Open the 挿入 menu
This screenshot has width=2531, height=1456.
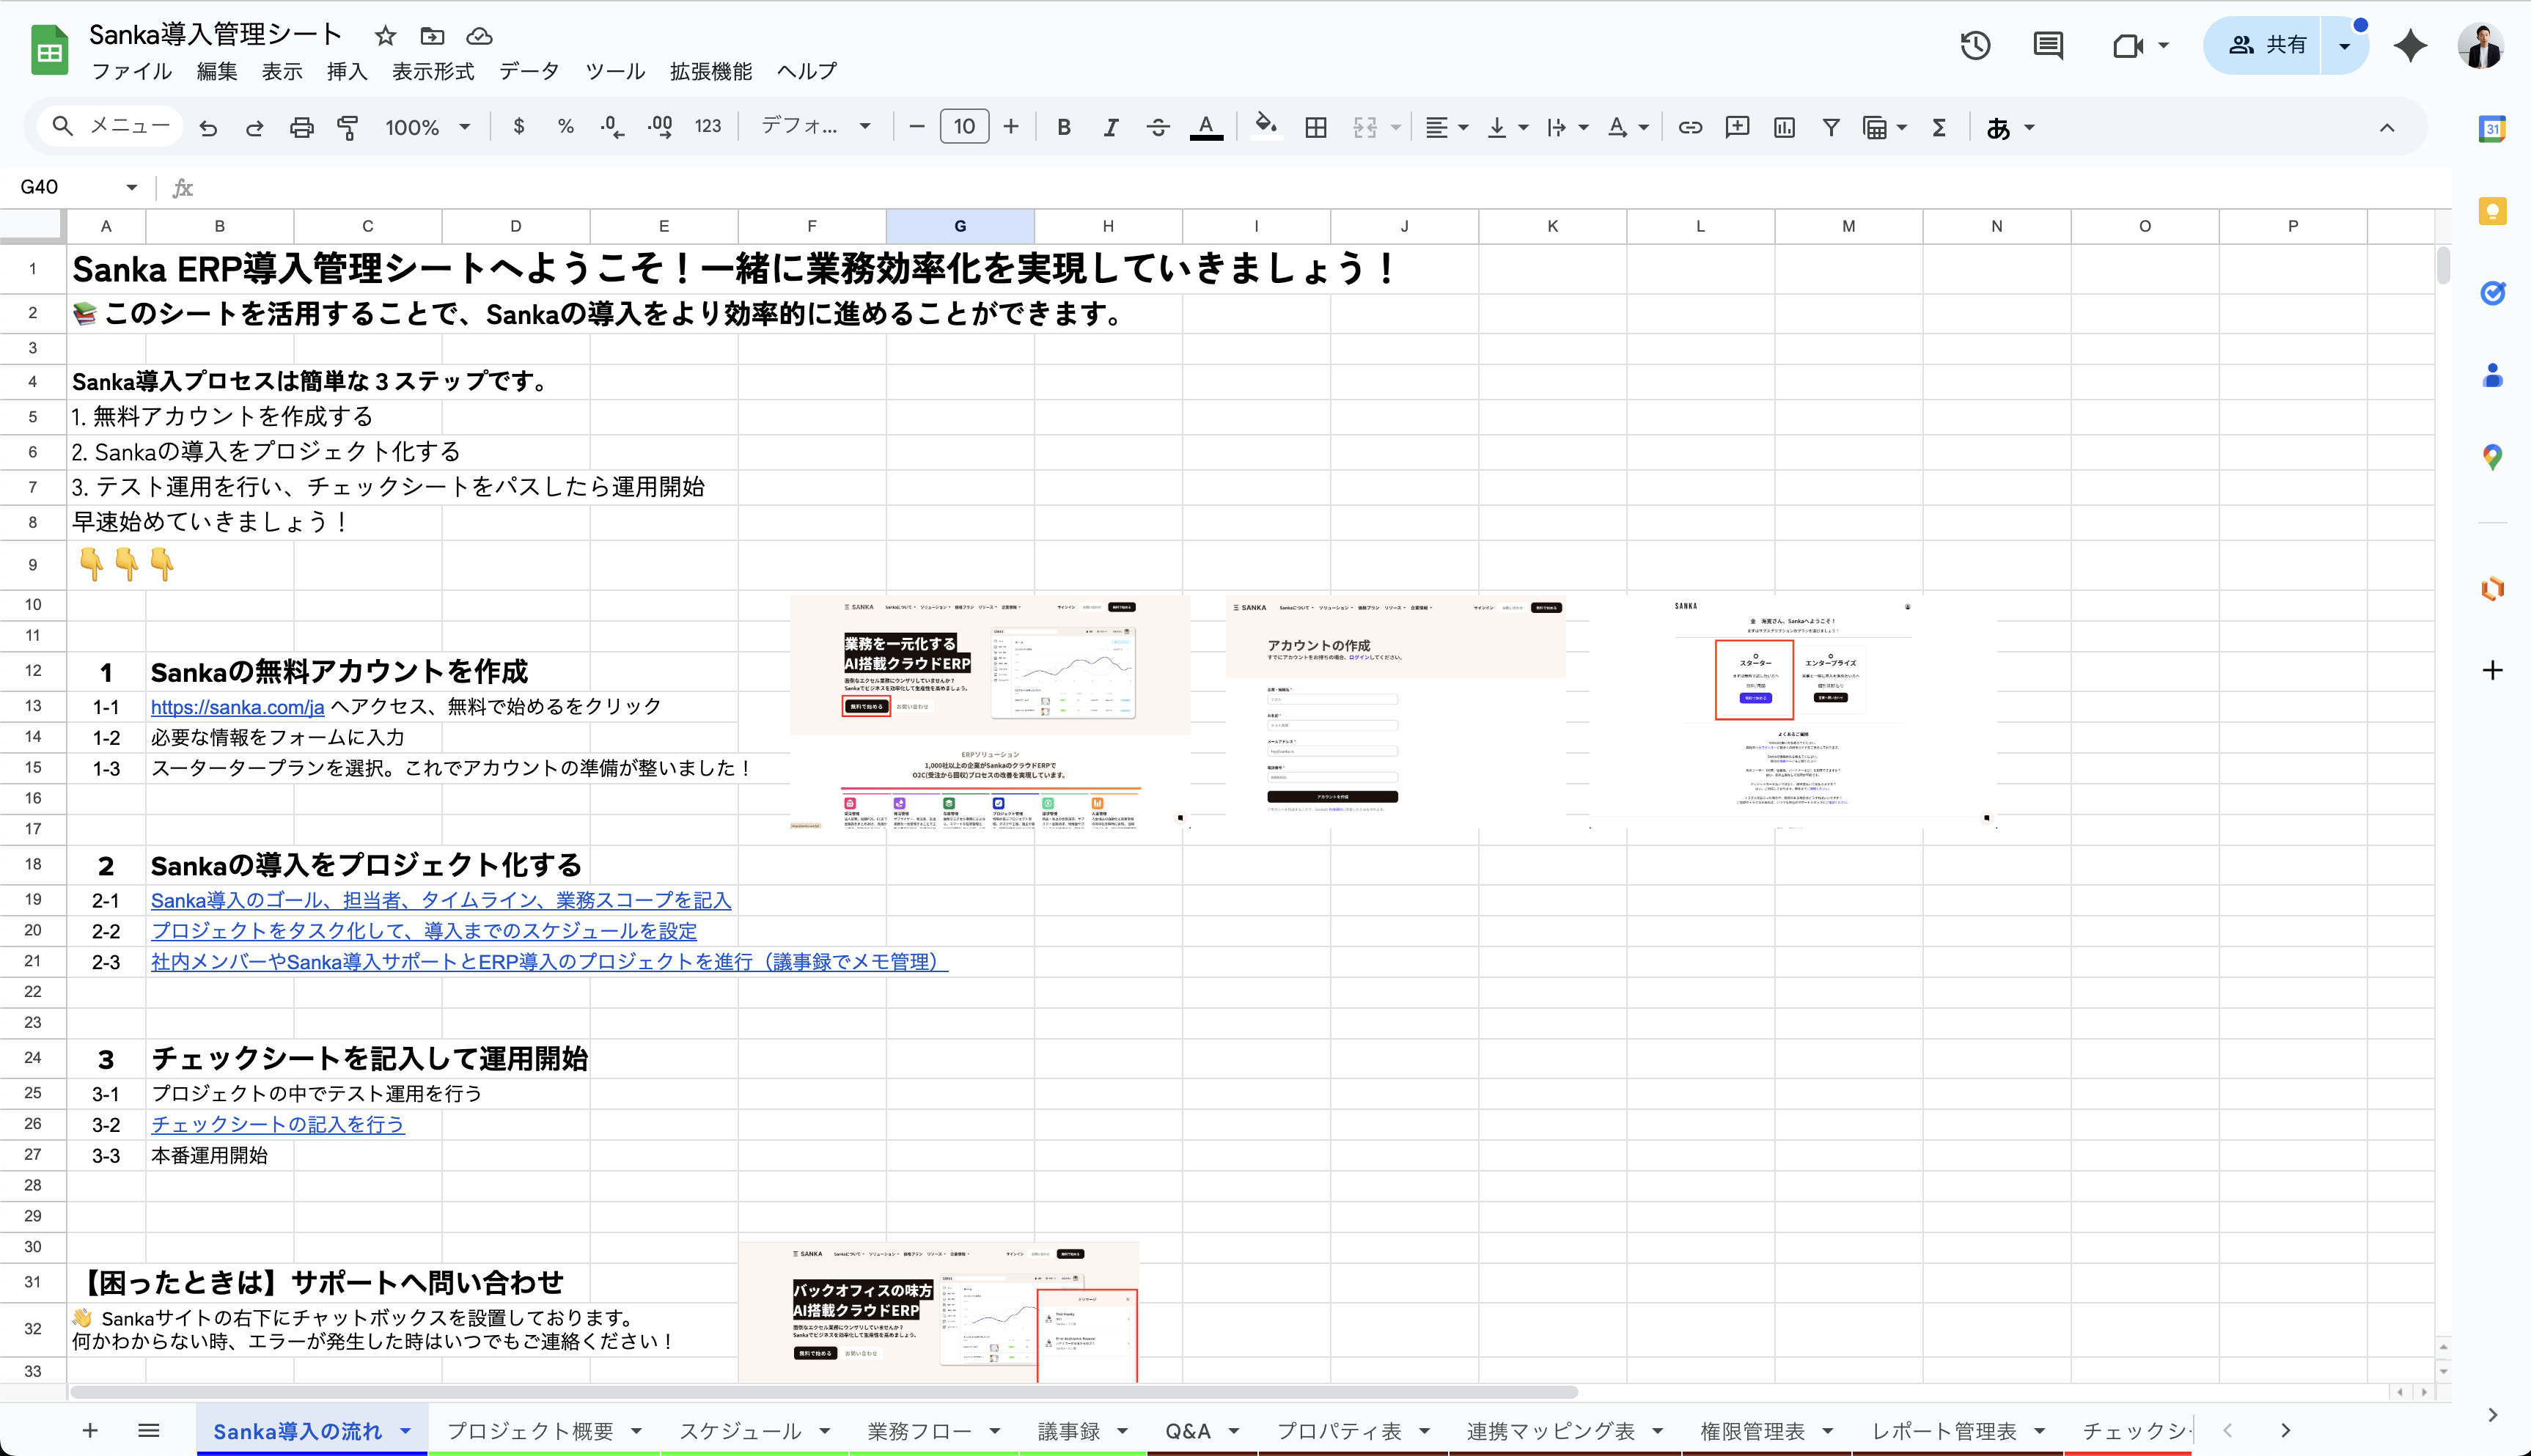(x=346, y=71)
